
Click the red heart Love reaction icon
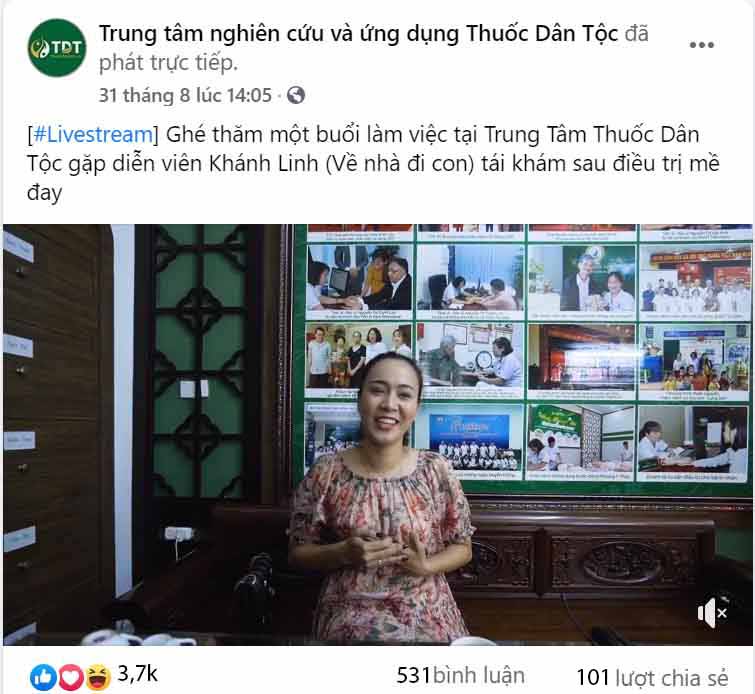pos(70,677)
